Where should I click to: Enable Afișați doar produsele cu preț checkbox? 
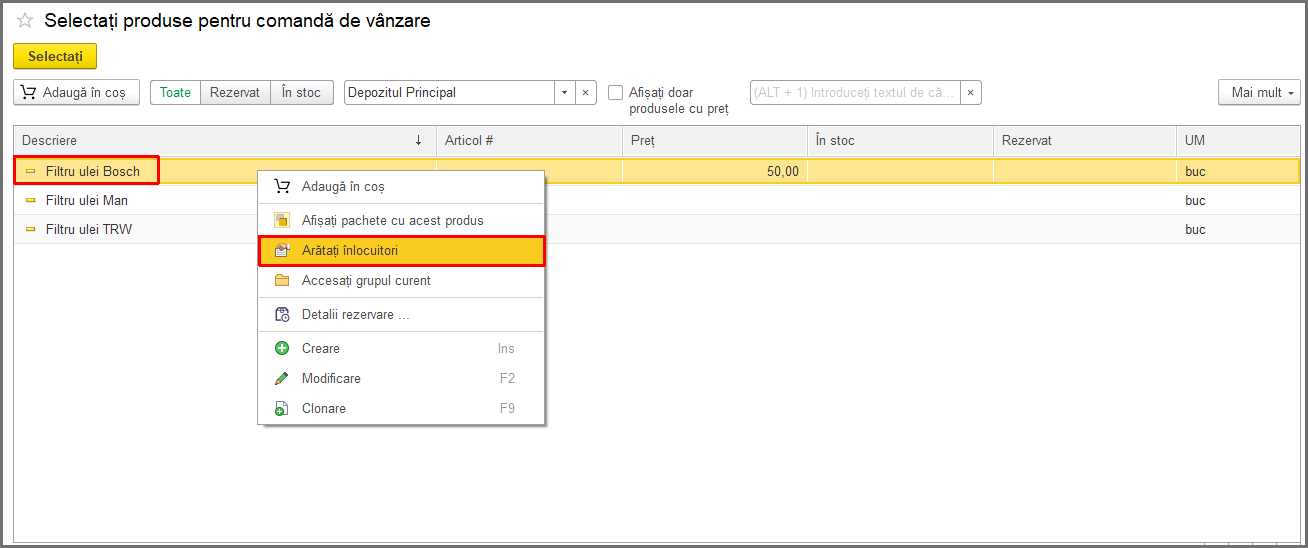tap(616, 92)
